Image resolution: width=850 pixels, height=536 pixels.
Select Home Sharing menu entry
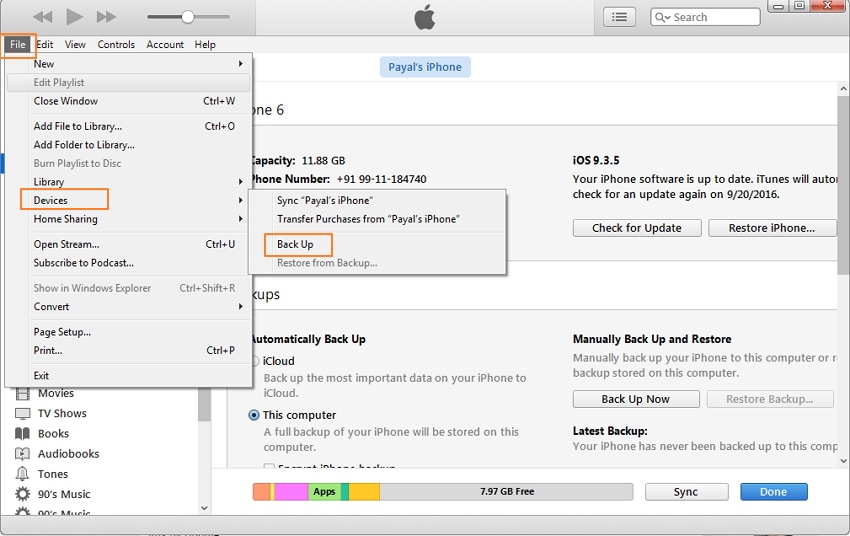click(128, 219)
